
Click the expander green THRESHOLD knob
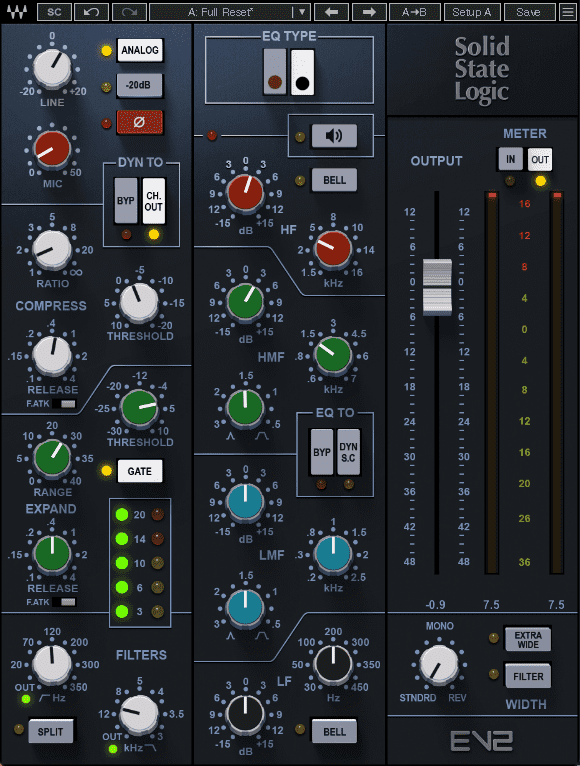(139, 408)
